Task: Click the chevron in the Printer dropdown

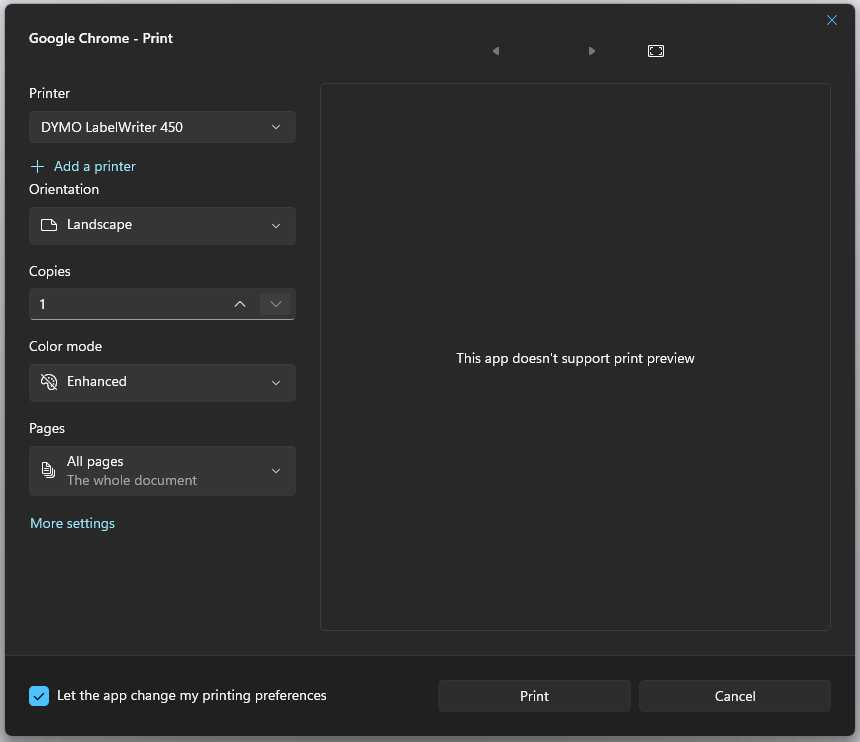Action: (x=276, y=127)
